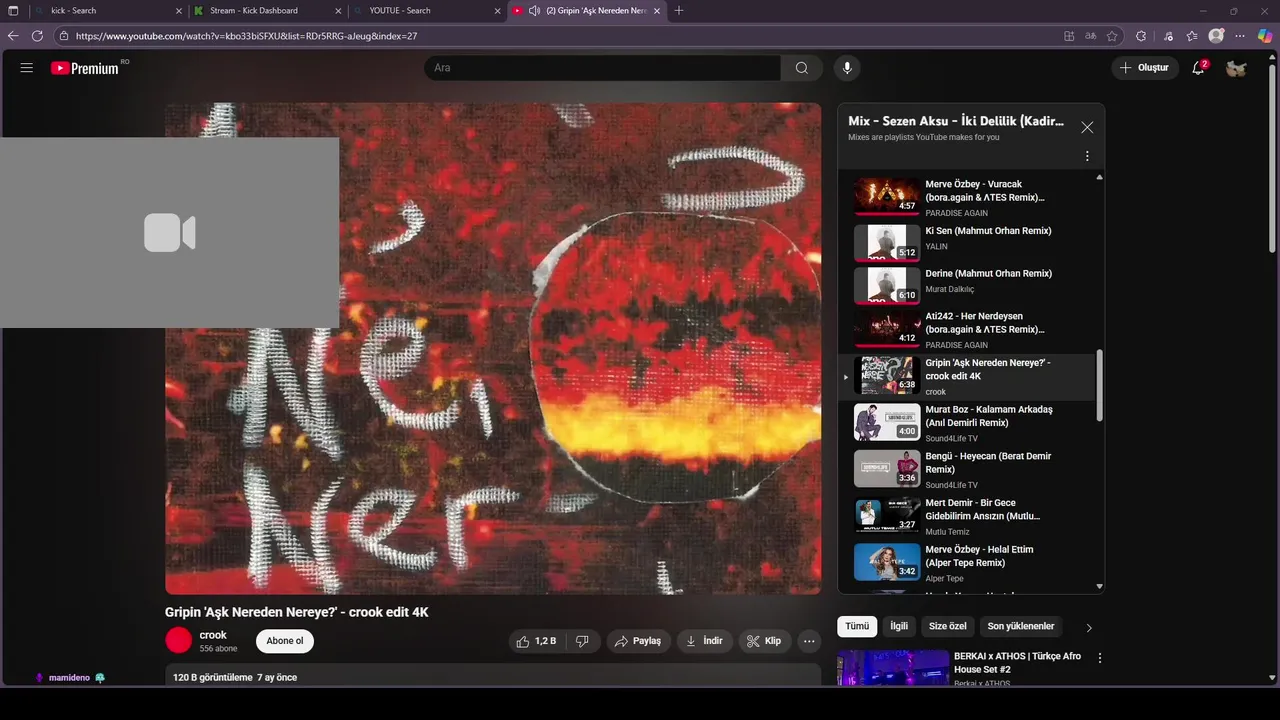Open browser settings and more menu

click(1241, 36)
